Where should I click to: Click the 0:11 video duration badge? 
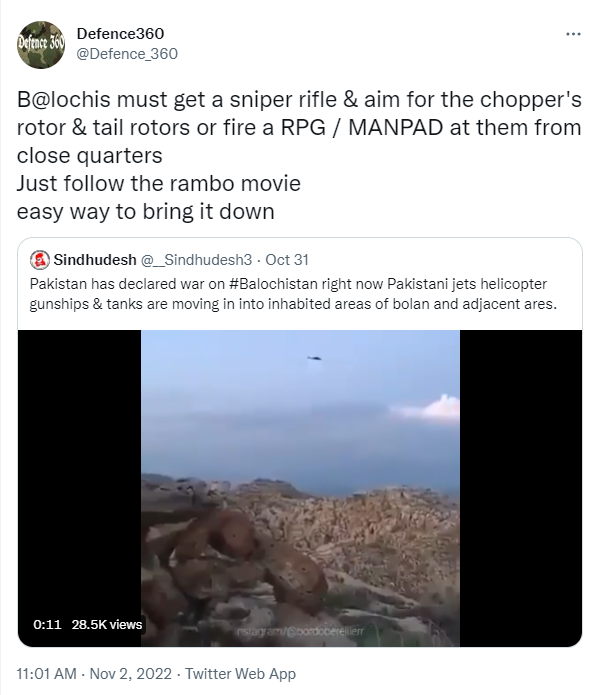click(x=47, y=625)
